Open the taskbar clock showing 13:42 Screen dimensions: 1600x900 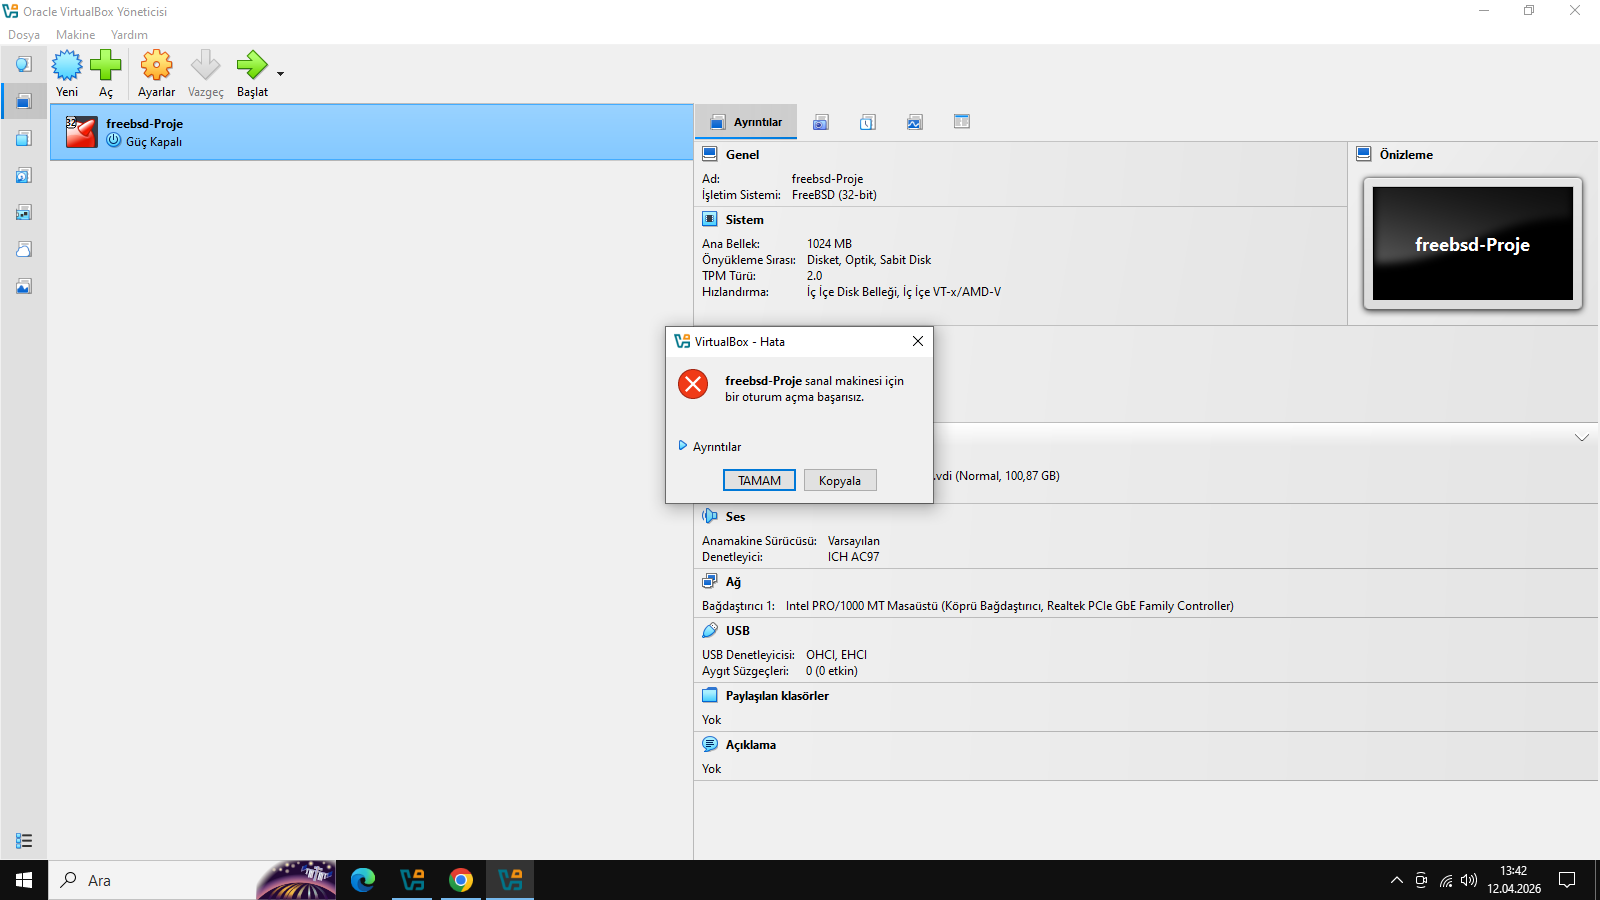coord(1514,880)
